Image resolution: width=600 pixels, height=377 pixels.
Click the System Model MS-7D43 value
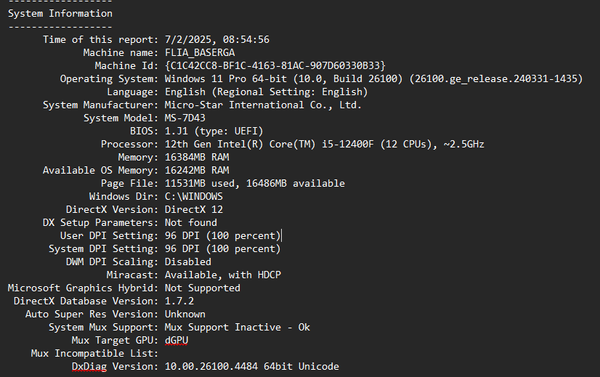point(185,118)
